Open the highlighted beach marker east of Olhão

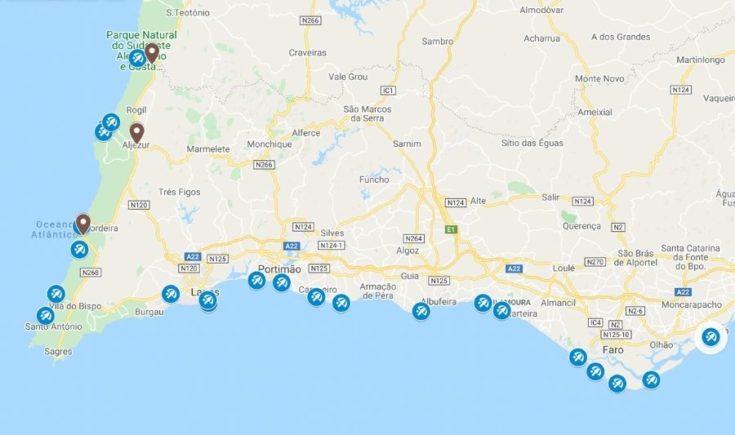click(711, 337)
